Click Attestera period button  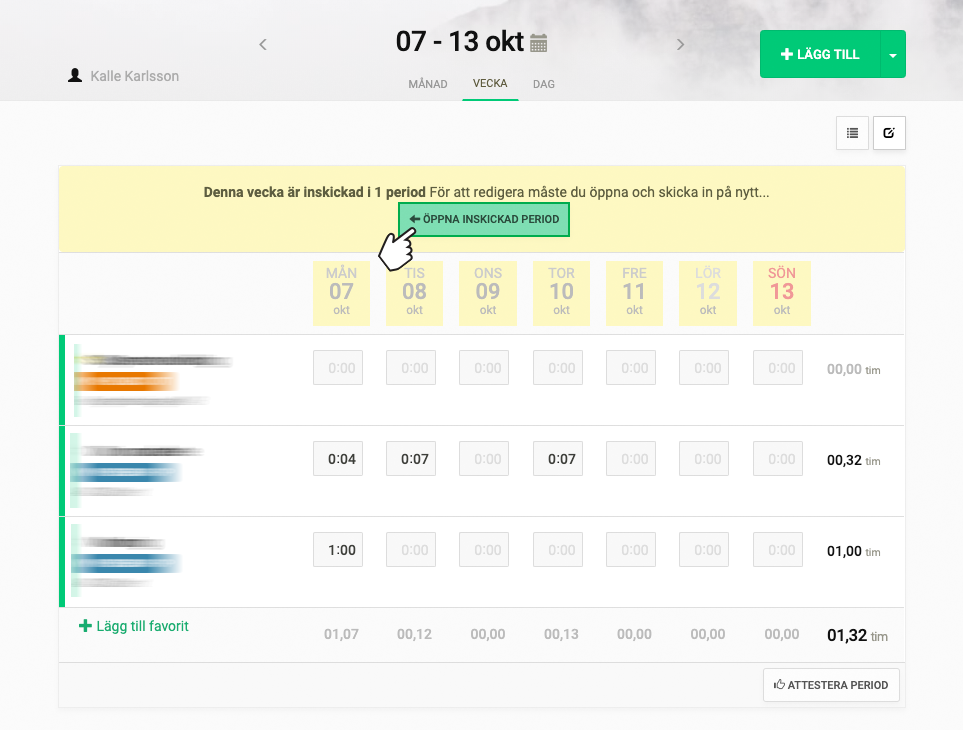click(x=831, y=686)
